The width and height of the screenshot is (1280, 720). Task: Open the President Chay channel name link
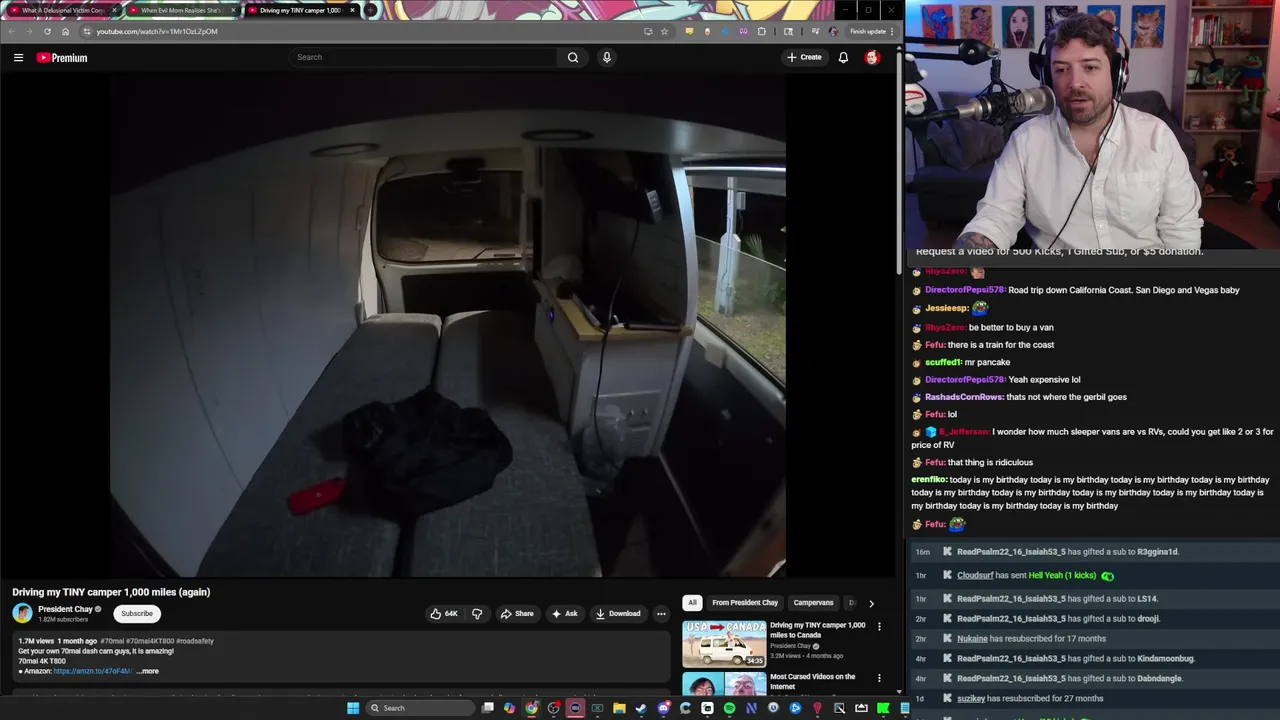click(65, 609)
